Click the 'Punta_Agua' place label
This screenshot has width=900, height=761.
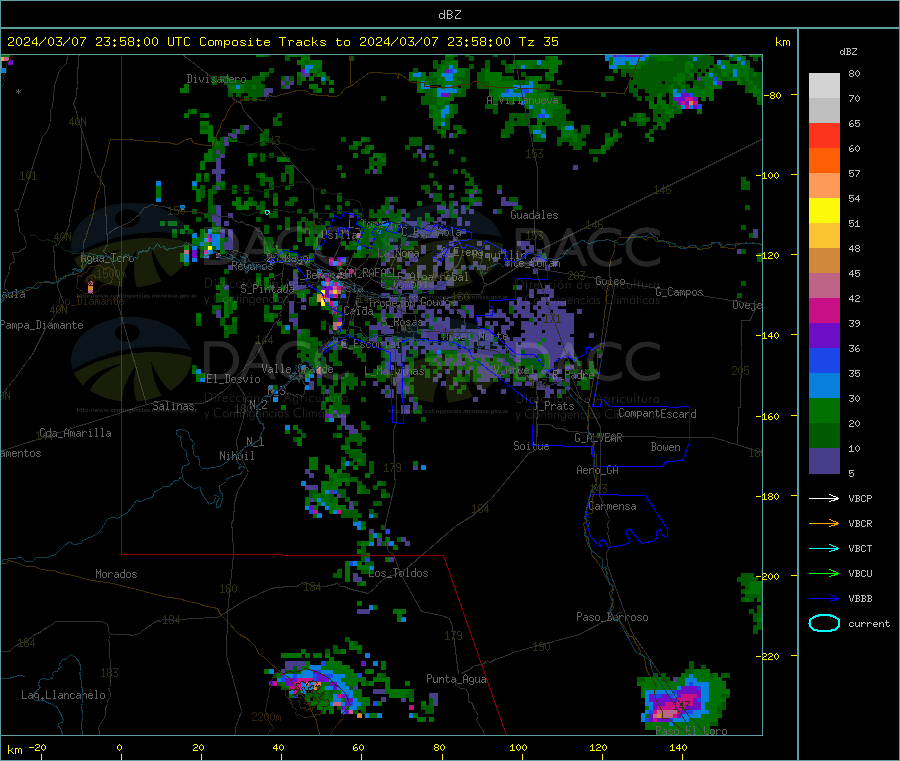456,679
